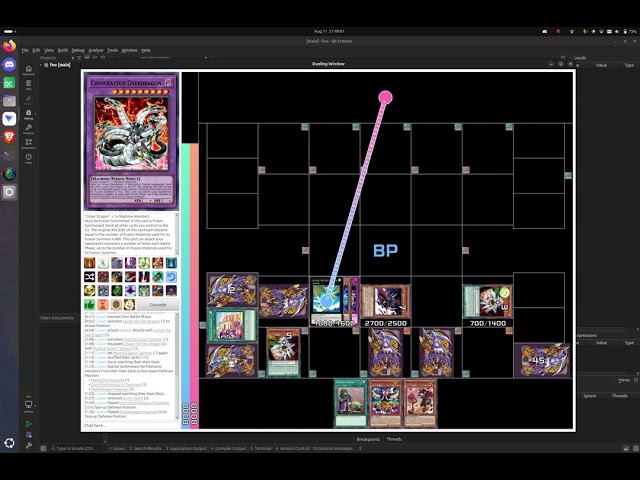Open the 4 Compile Output pane
The width and height of the screenshot is (640, 480).
pyautogui.click(x=229, y=448)
